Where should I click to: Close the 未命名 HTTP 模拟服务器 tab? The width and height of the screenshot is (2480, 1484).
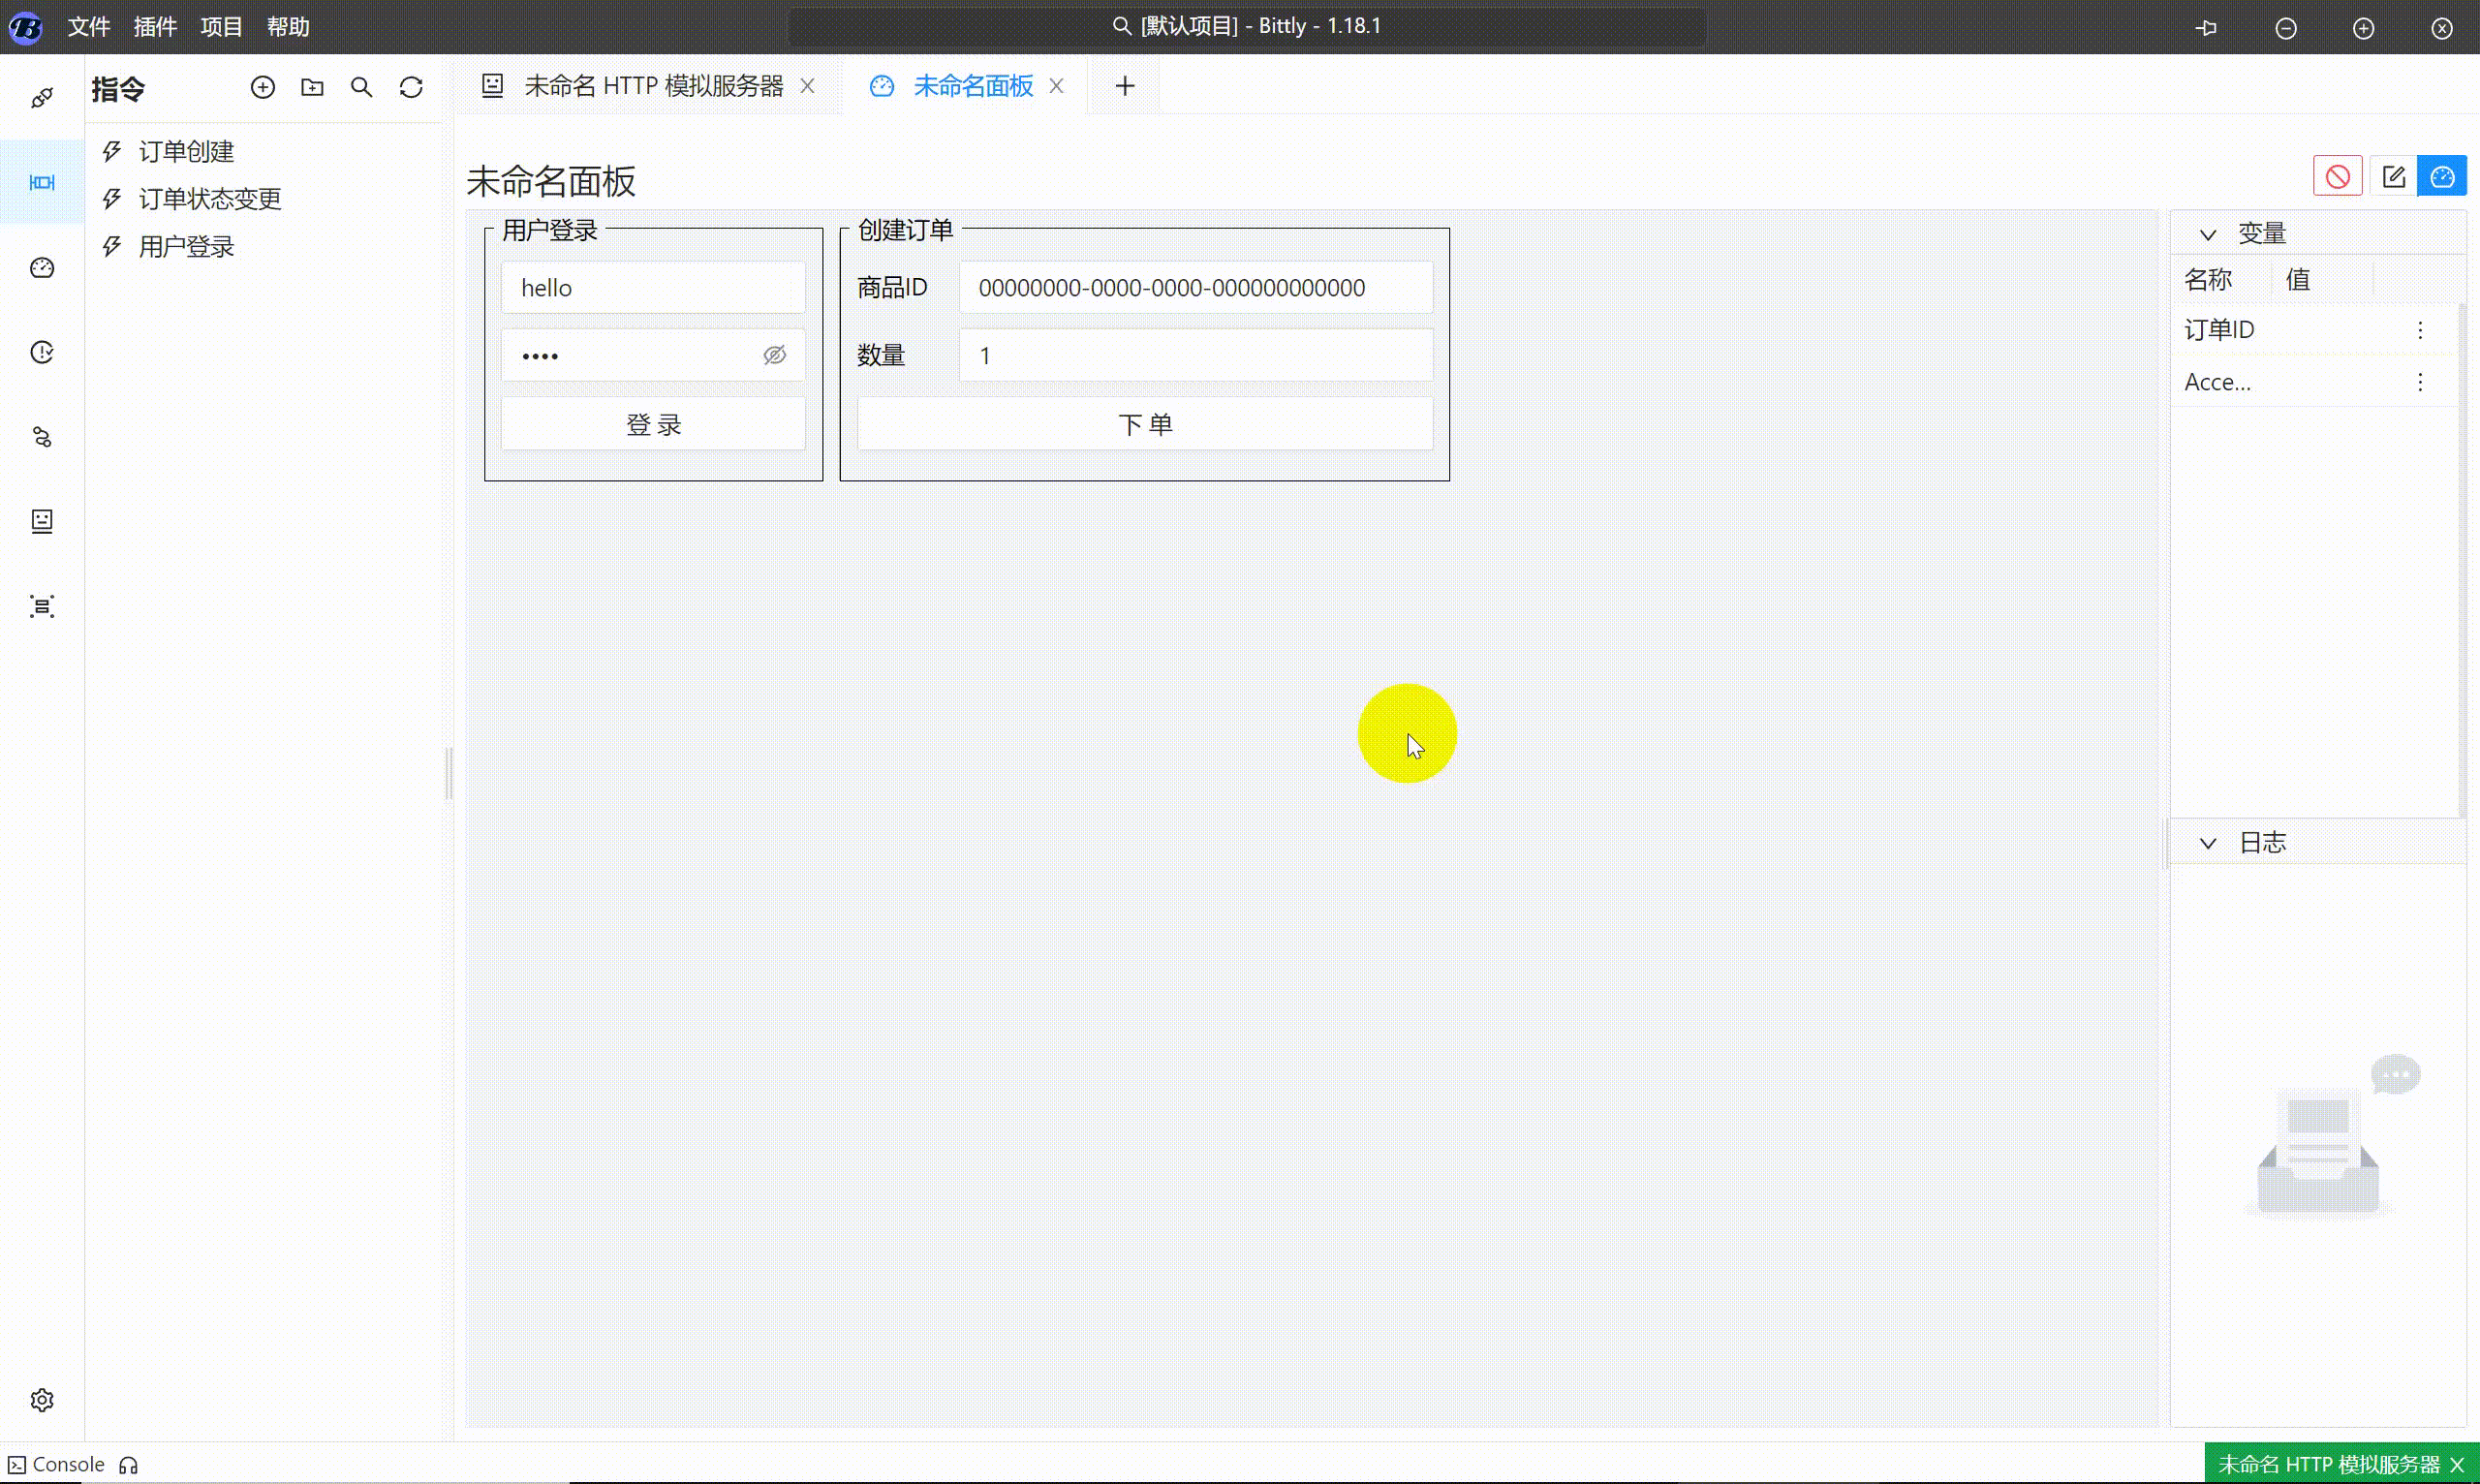pyautogui.click(x=807, y=86)
